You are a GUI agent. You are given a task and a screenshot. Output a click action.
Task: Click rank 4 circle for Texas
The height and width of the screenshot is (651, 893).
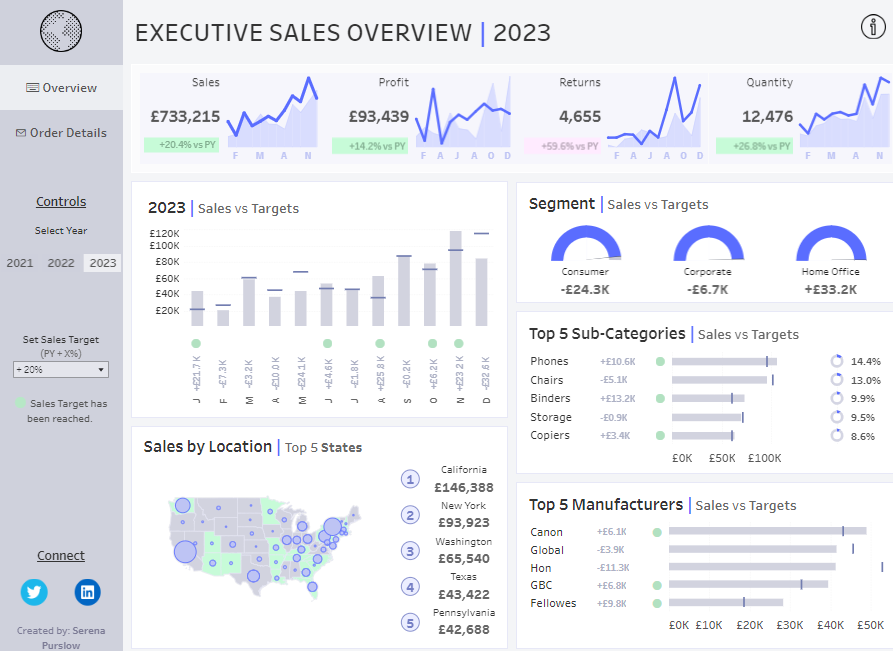[410, 587]
